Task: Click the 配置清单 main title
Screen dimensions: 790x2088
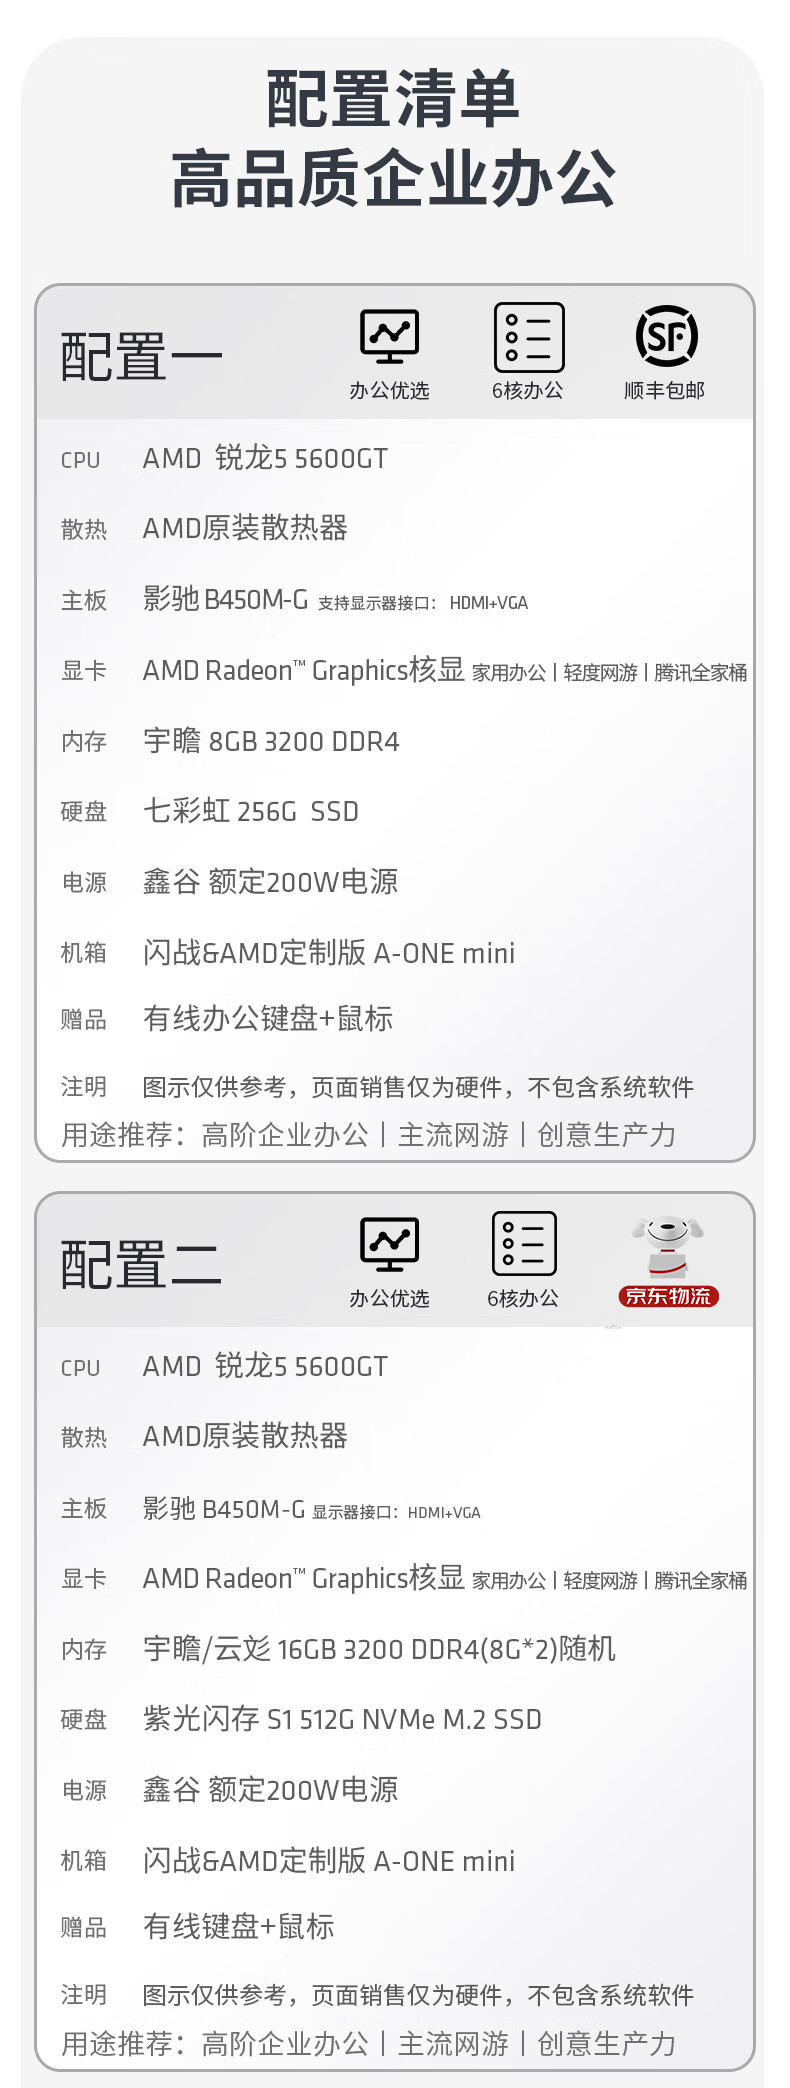Action: pos(393,99)
